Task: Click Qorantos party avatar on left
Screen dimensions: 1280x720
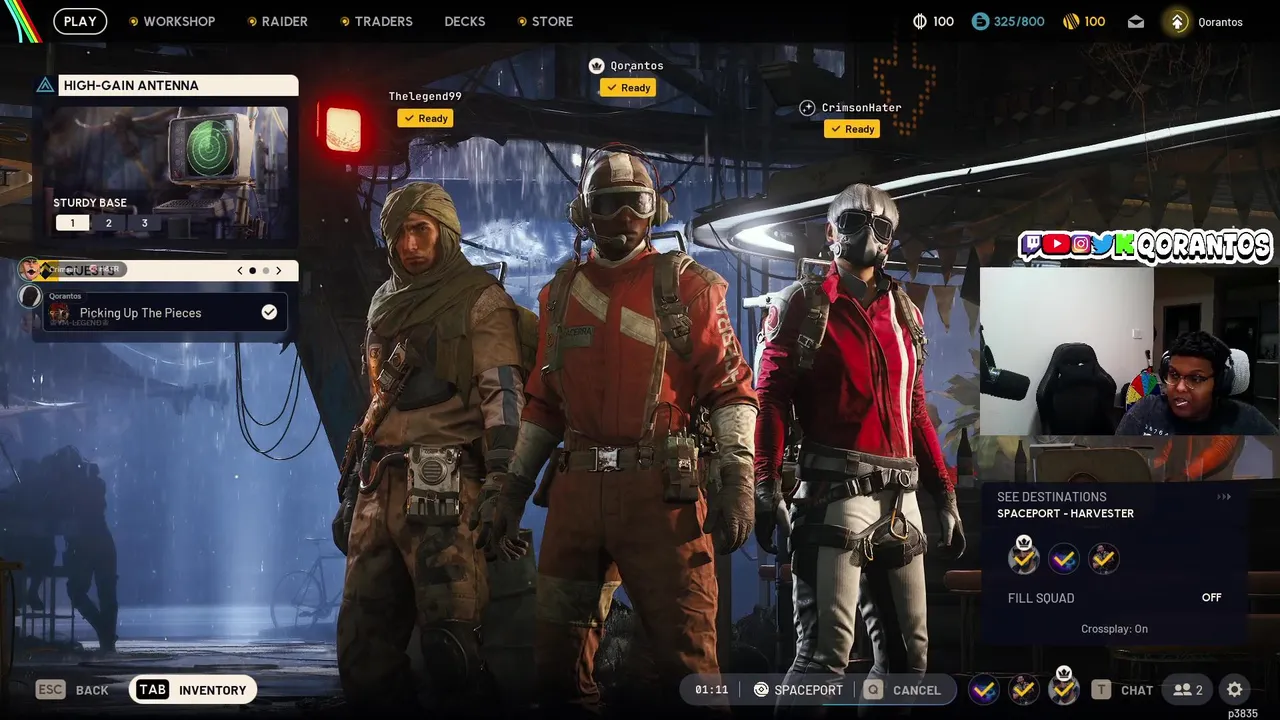Action: (x=31, y=296)
